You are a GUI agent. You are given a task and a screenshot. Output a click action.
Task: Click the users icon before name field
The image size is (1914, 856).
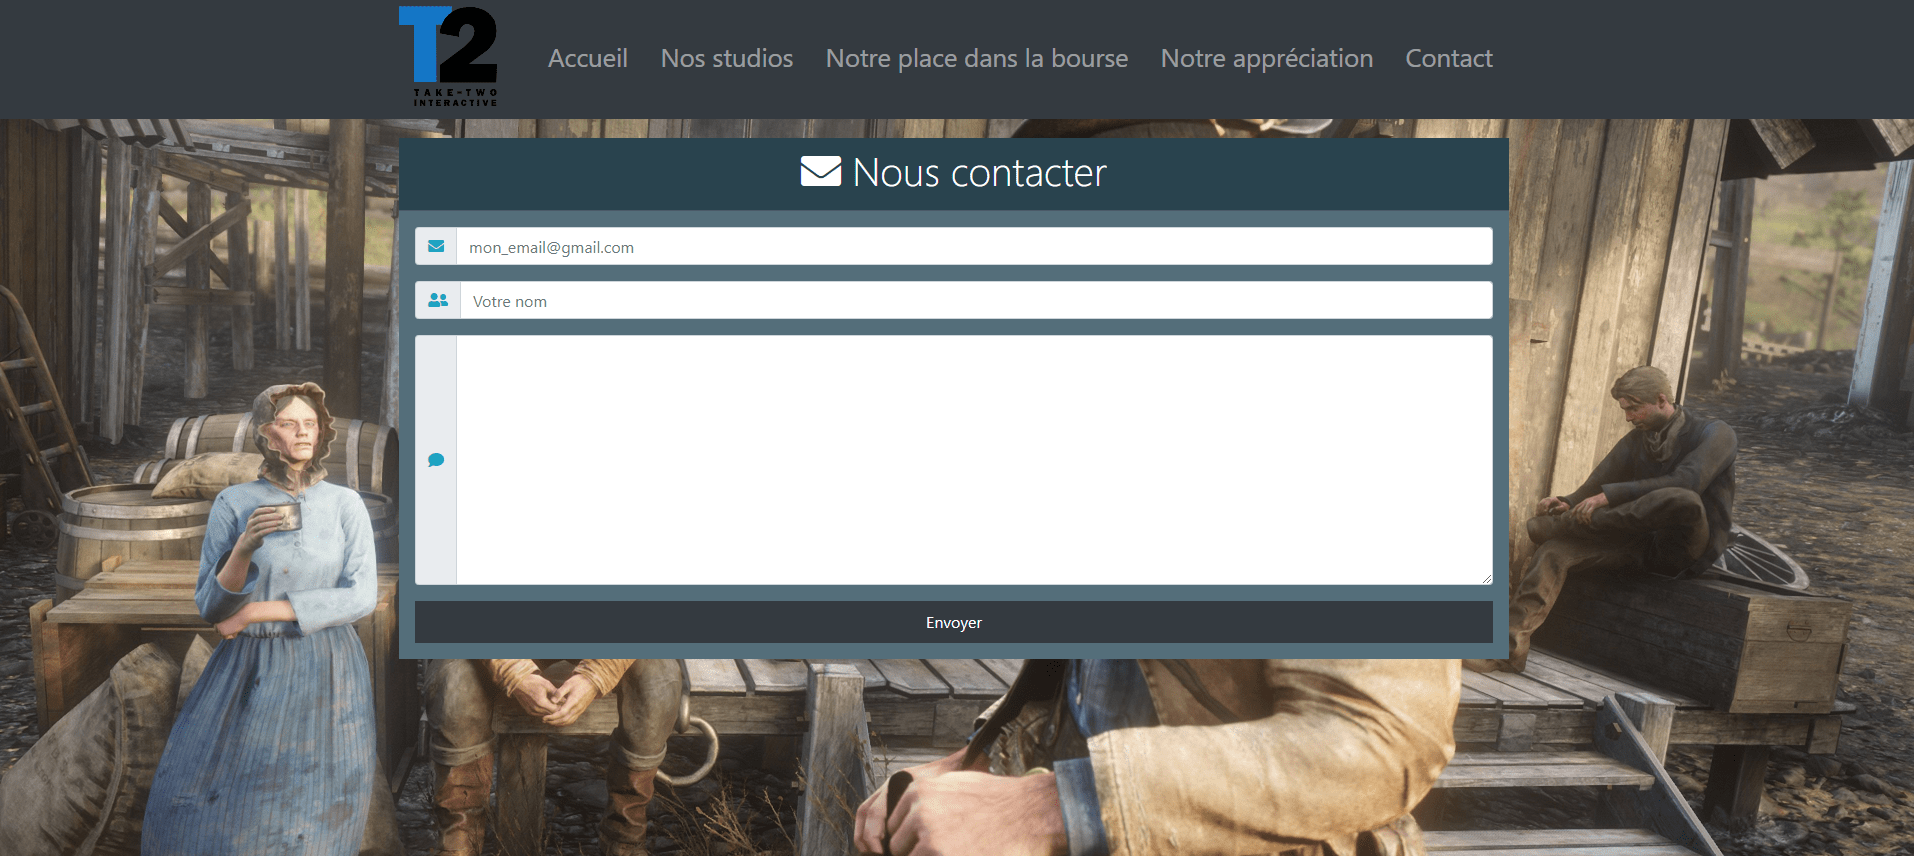438,300
